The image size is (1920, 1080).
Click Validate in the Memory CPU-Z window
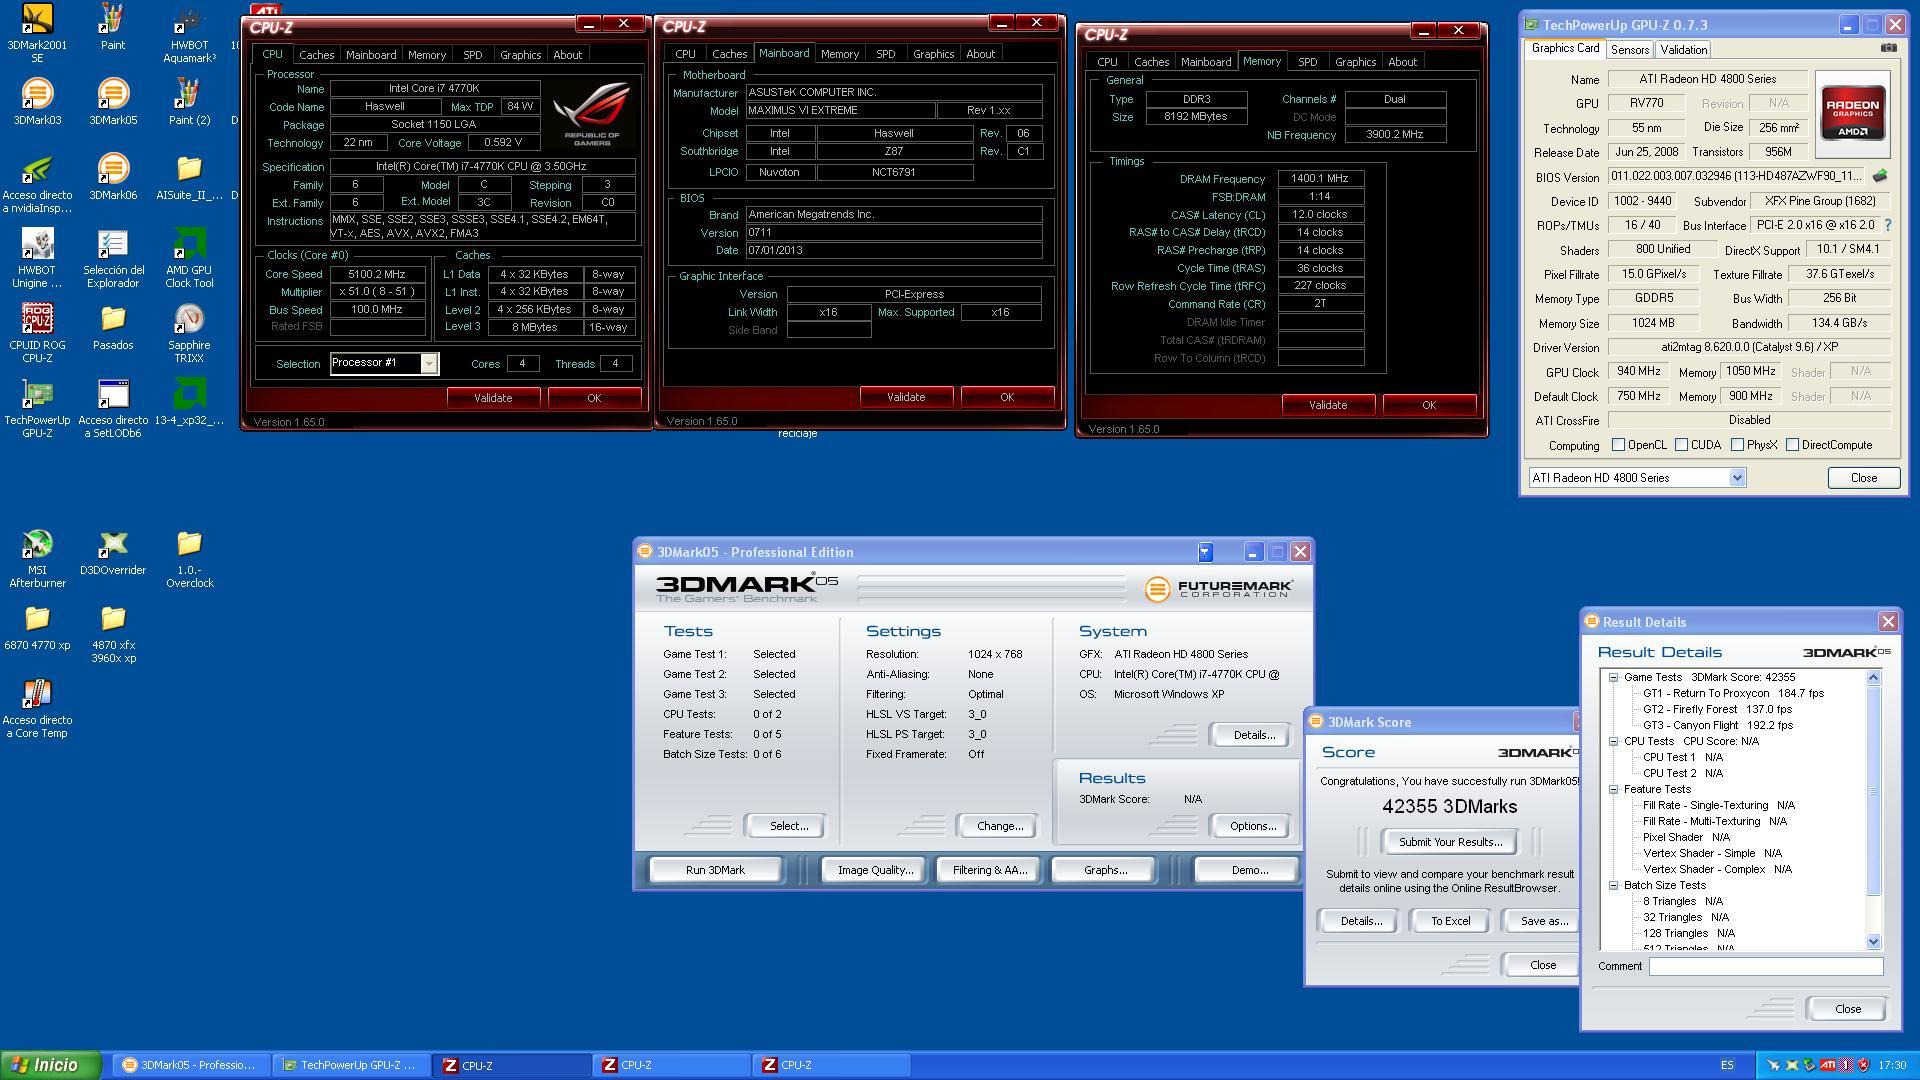coord(1327,405)
